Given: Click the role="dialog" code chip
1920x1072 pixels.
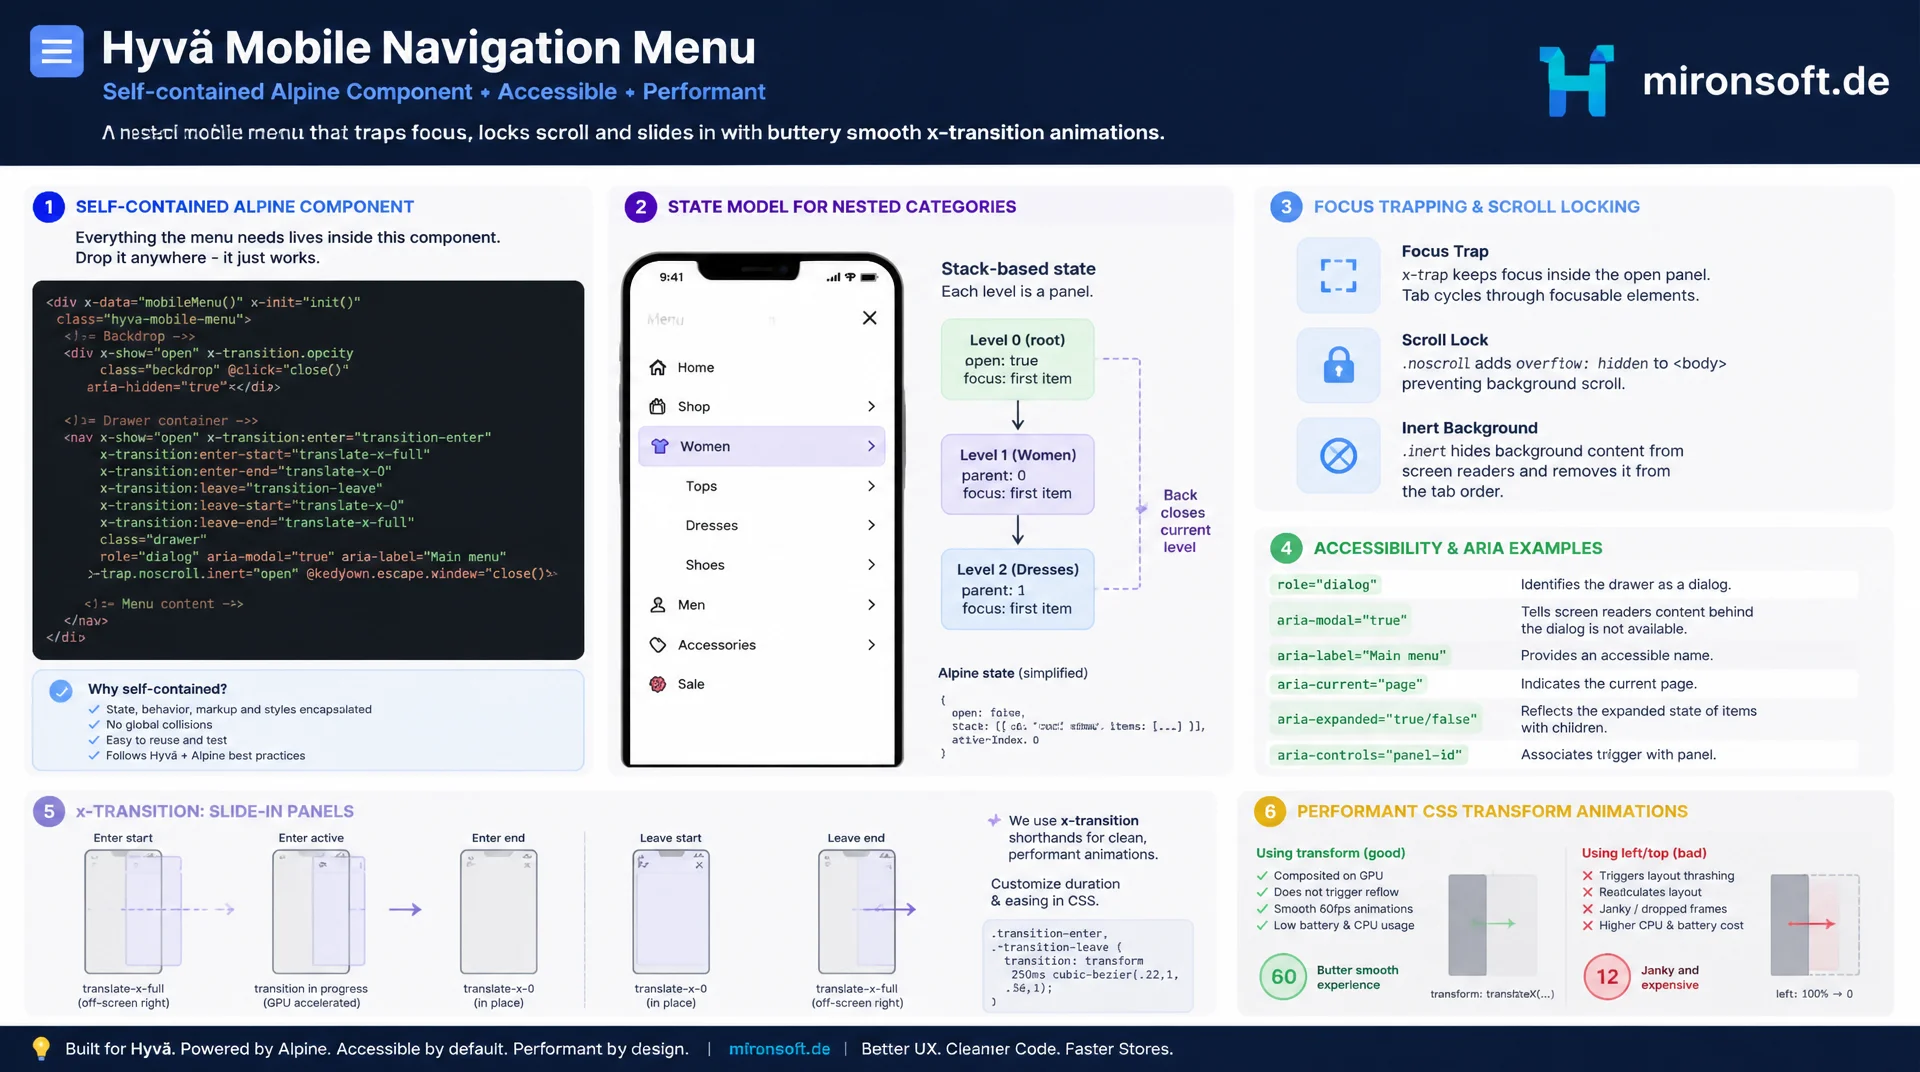Looking at the screenshot, I should click(1326, 585).
